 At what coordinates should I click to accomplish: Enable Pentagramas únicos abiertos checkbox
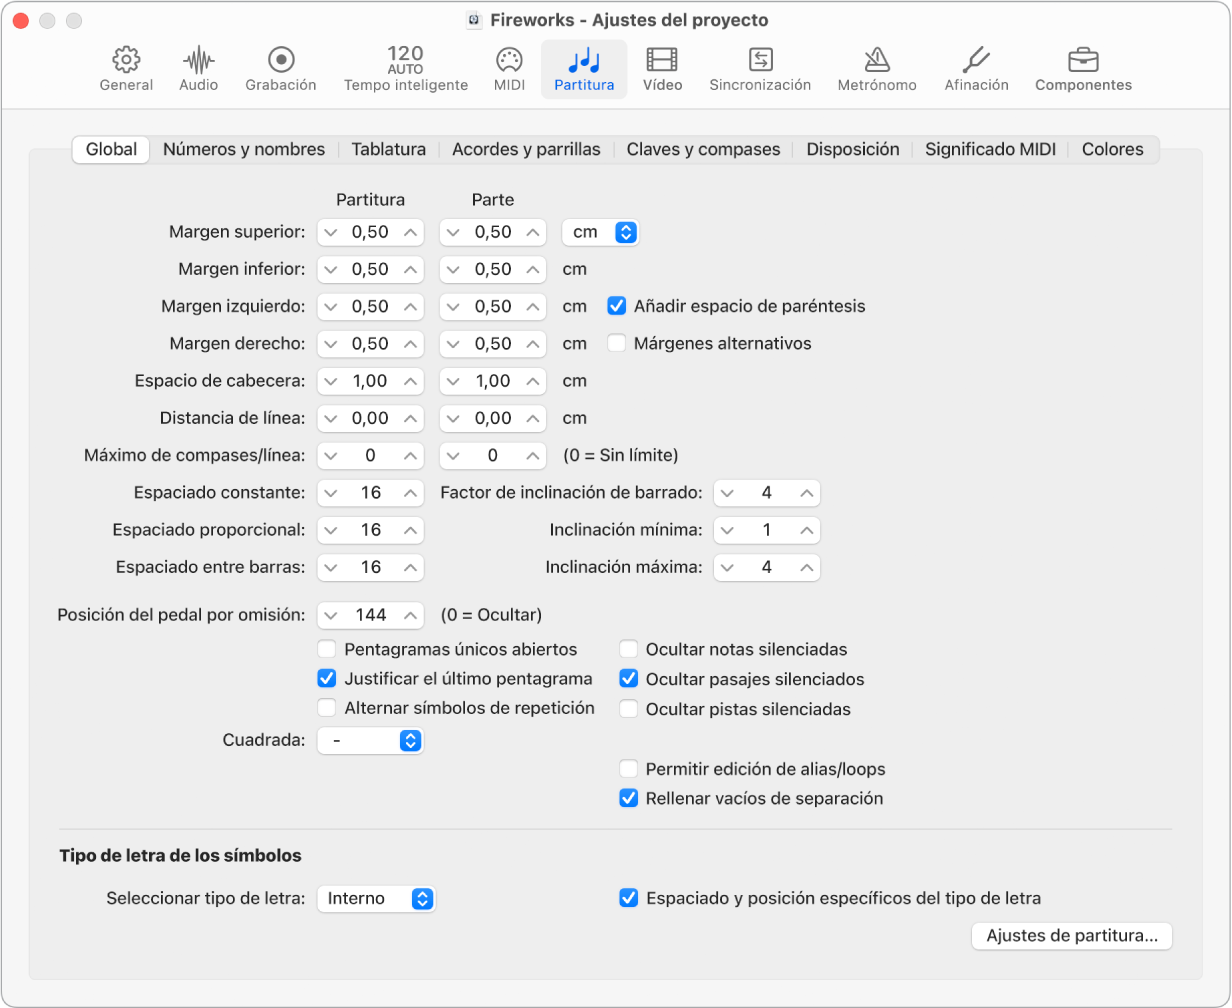click(326, 649)
